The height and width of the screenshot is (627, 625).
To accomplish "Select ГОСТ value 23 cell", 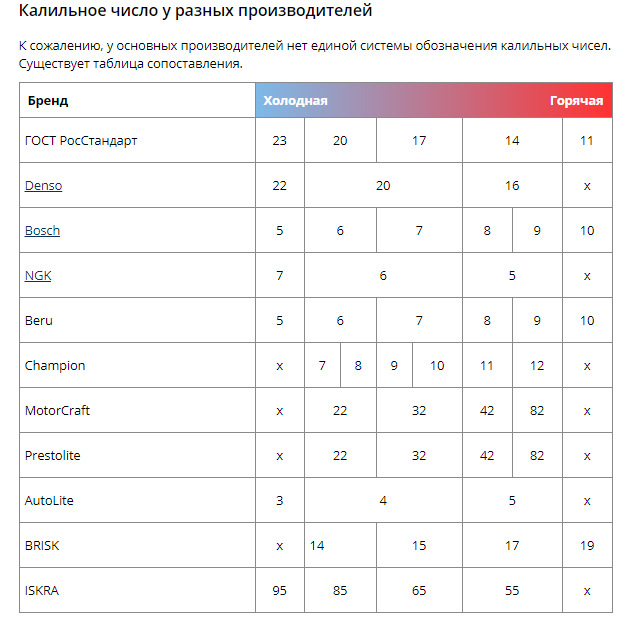I will tap(280, 140).
